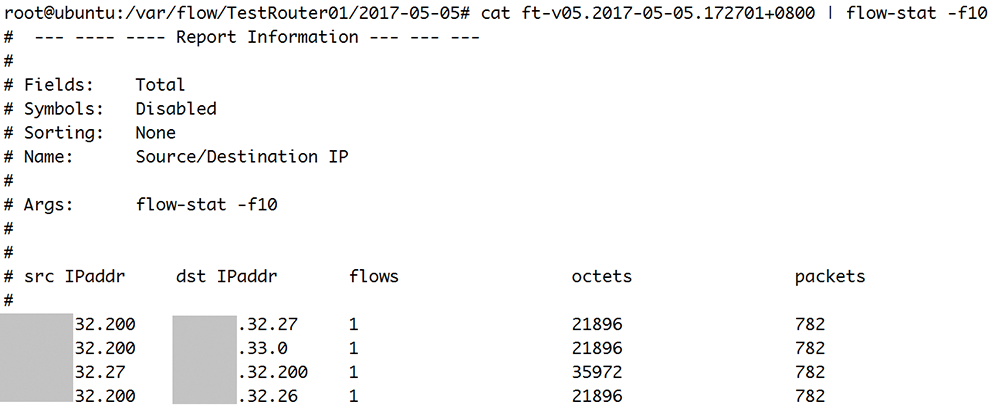Click the Sorting: None value
Screen dimensions: 1000x407
click(x=156, y=133)
